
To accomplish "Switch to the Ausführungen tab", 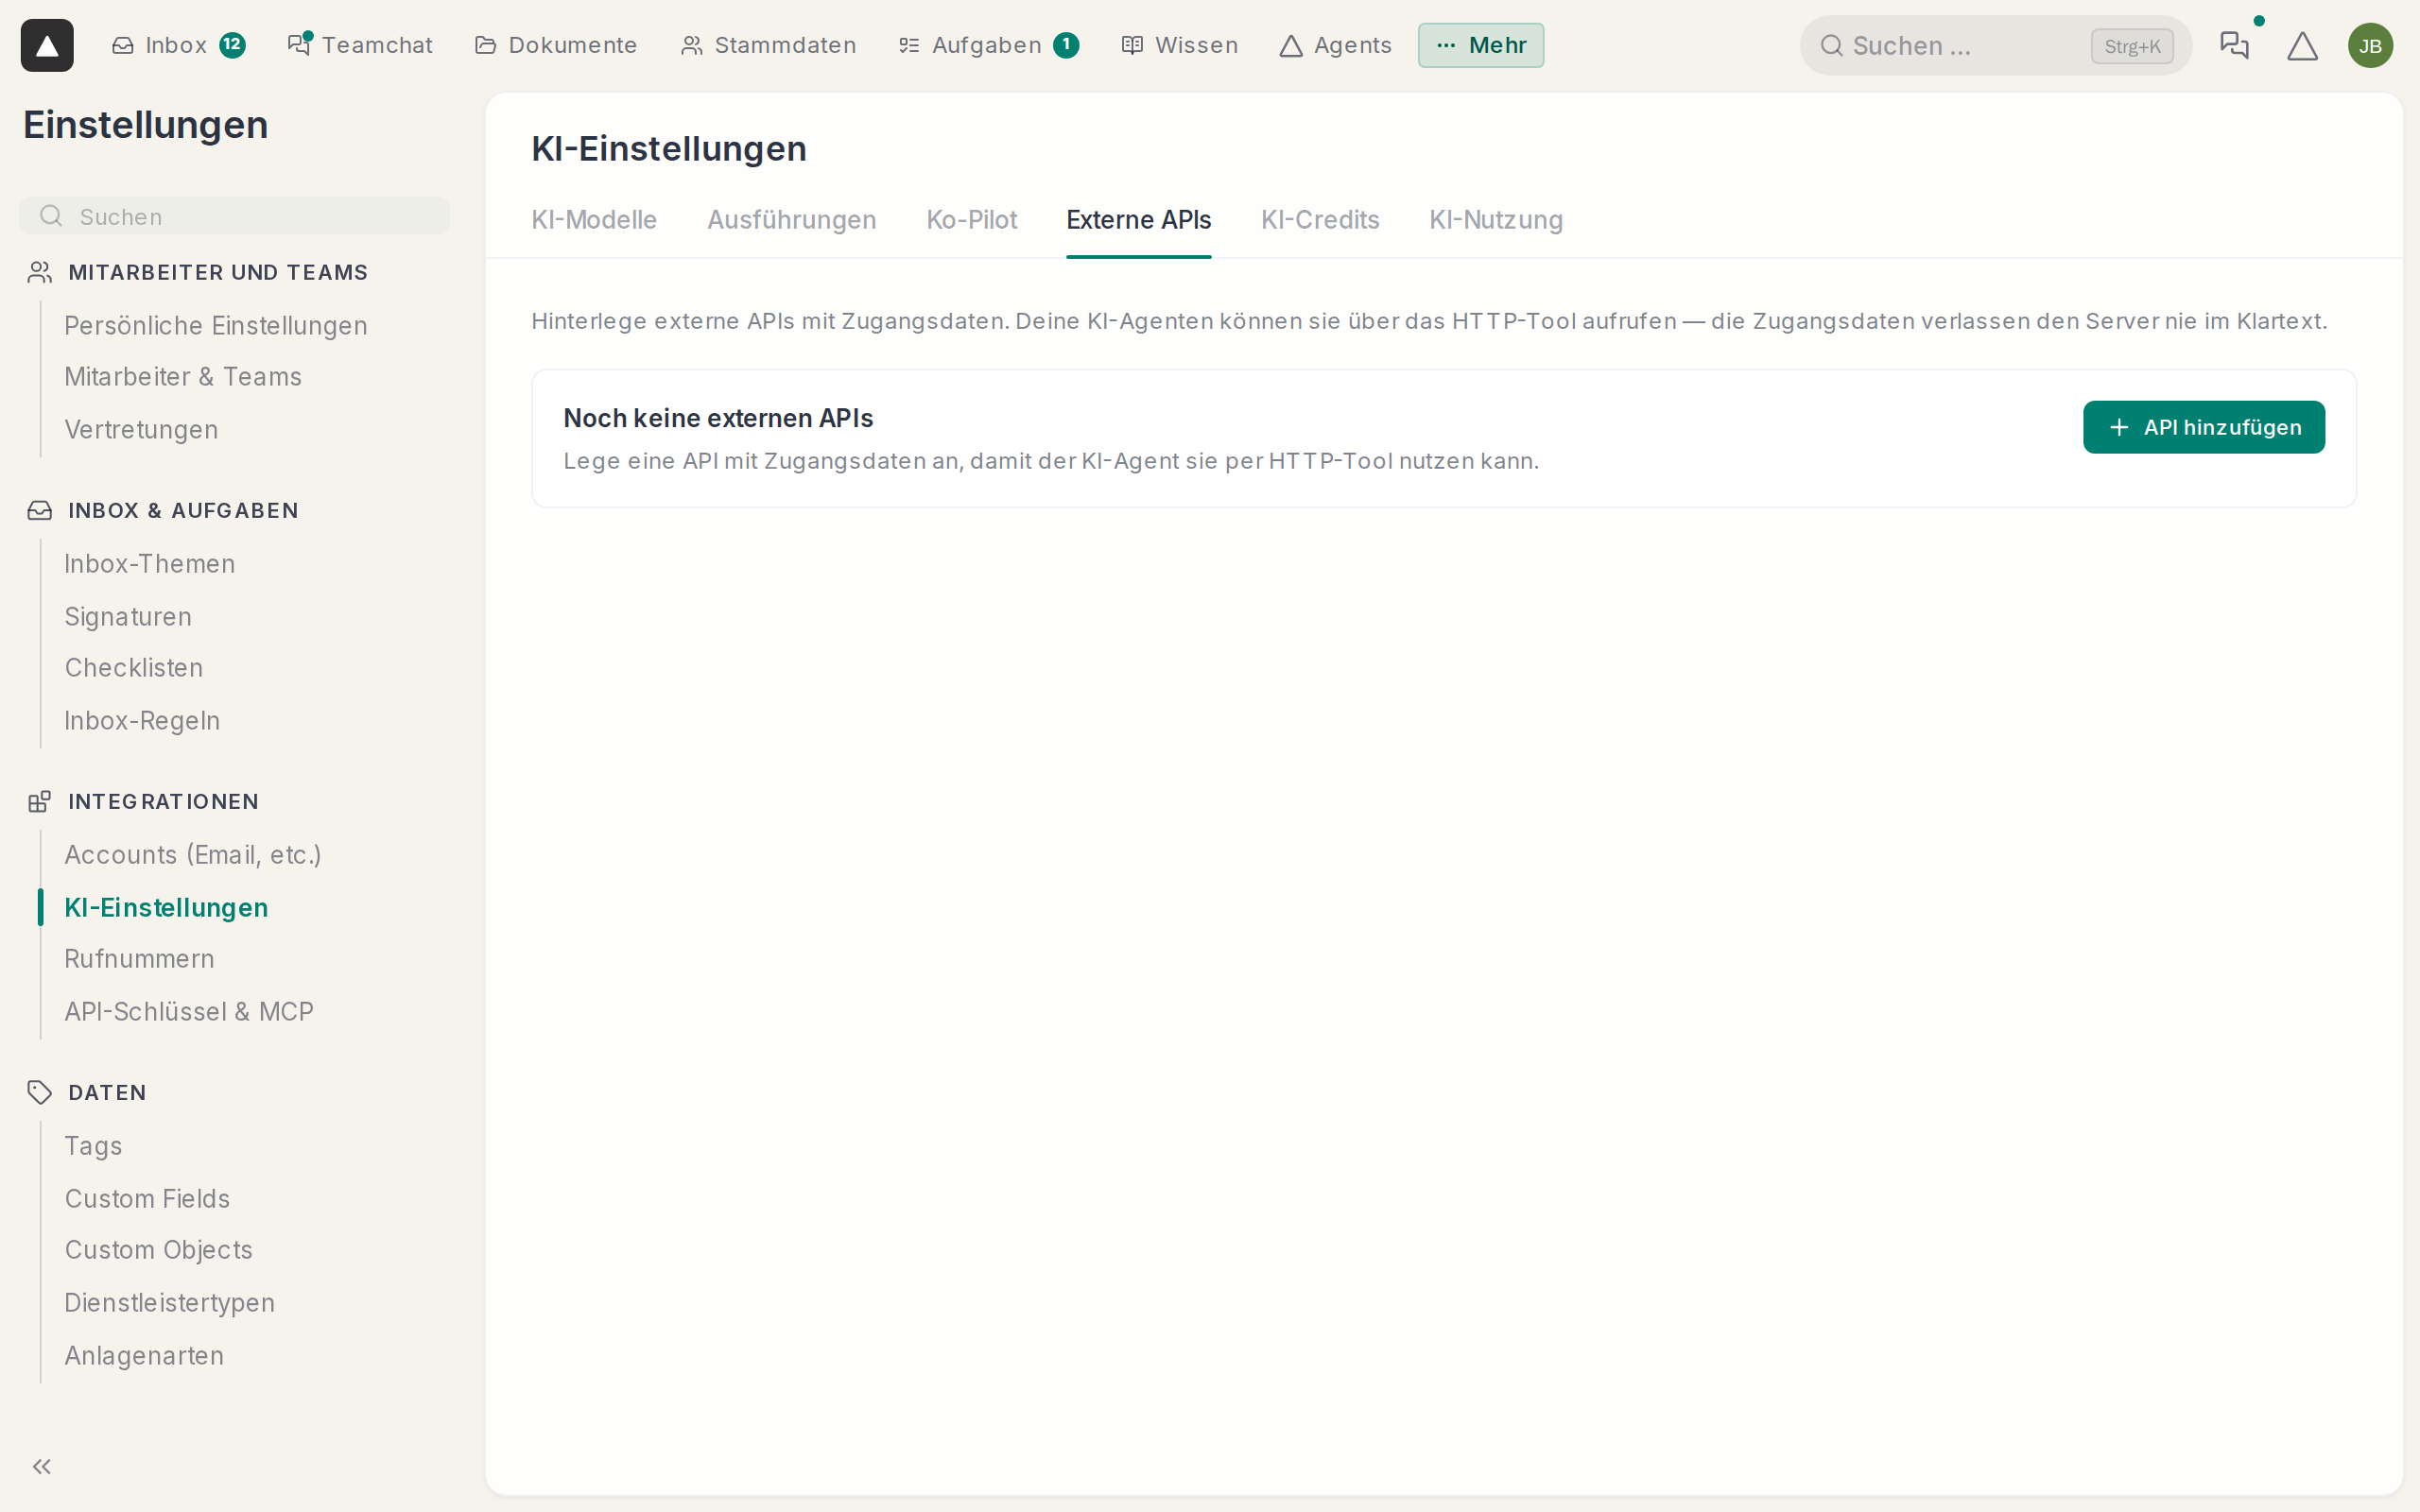I will (791, 220).
